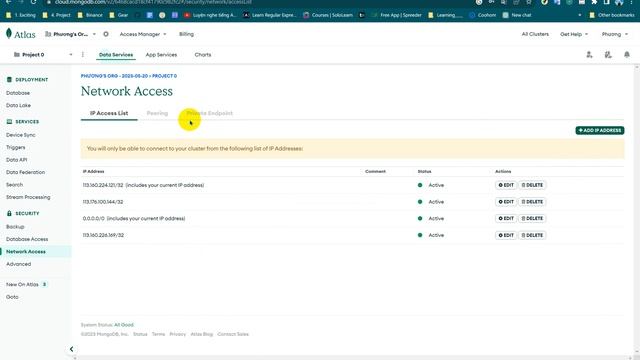Select the Peering tab
The height and width of the screenshot is (360, 640).
pos(157,113)
